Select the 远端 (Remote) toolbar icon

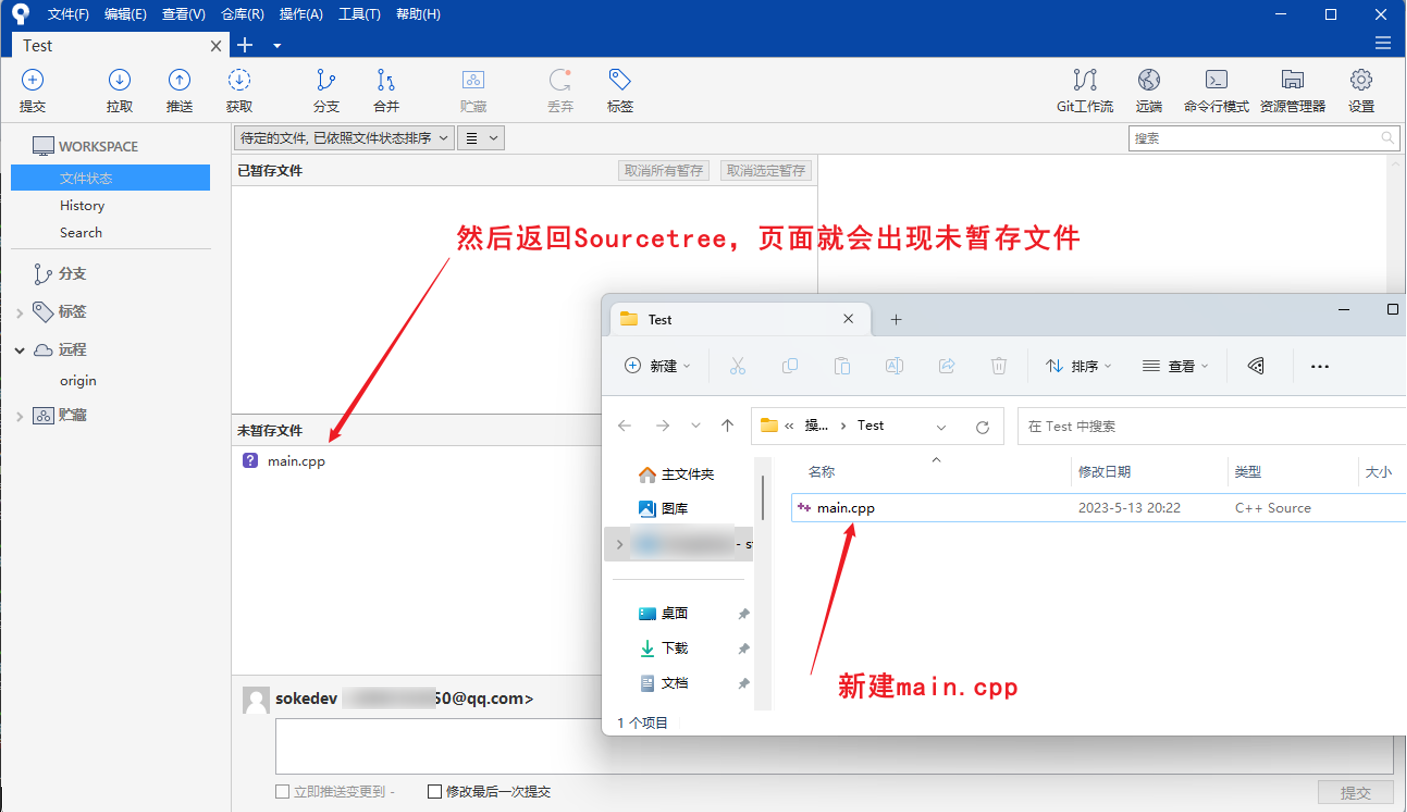(x=1148, y=89)
